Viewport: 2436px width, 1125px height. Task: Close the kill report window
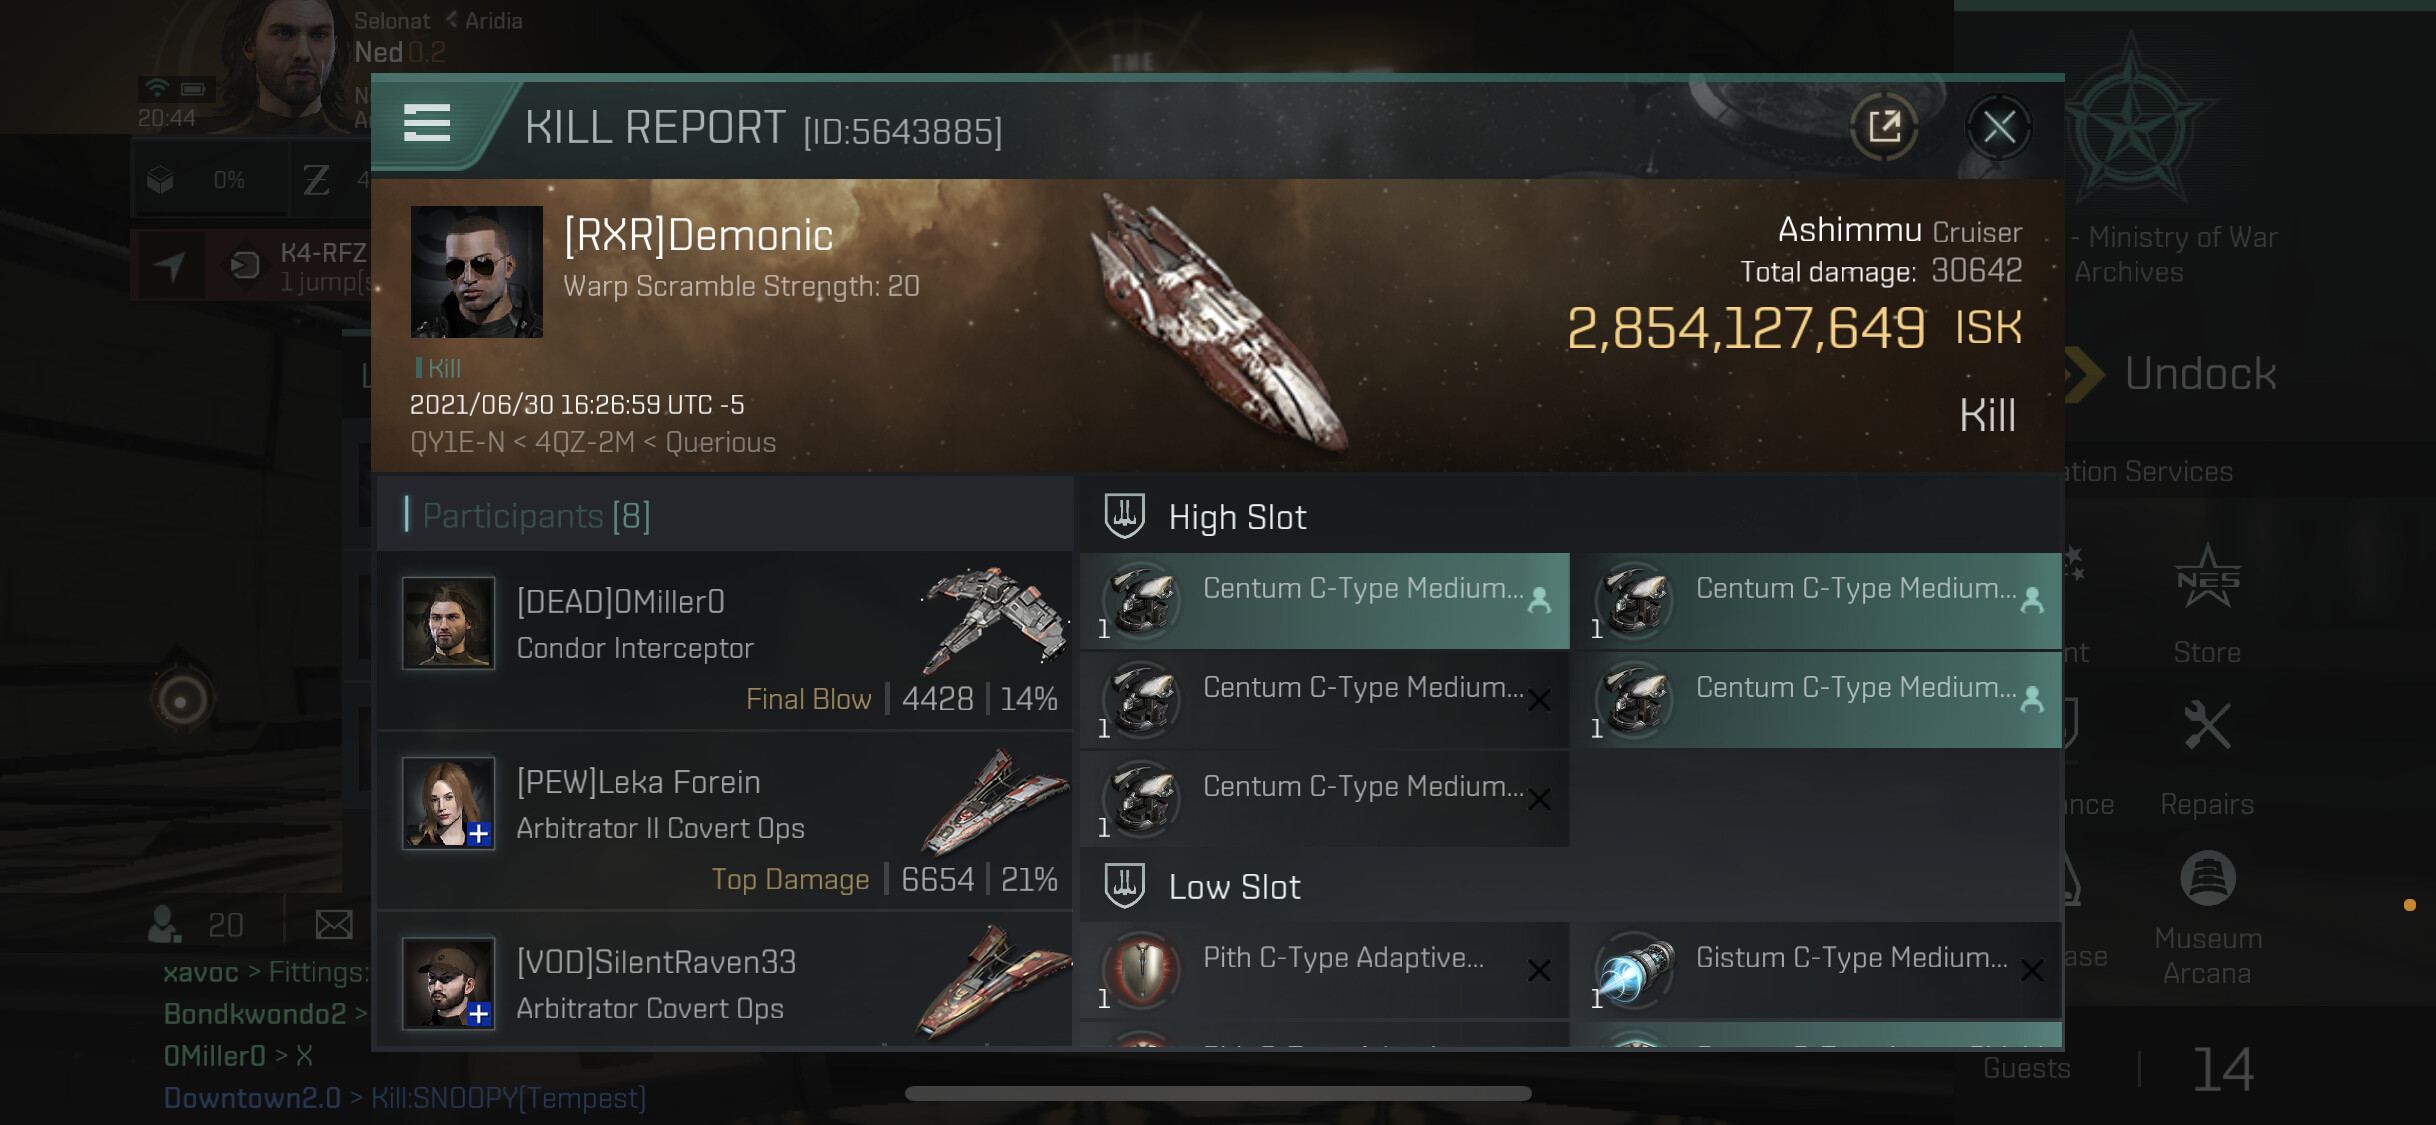(1998, 127)
